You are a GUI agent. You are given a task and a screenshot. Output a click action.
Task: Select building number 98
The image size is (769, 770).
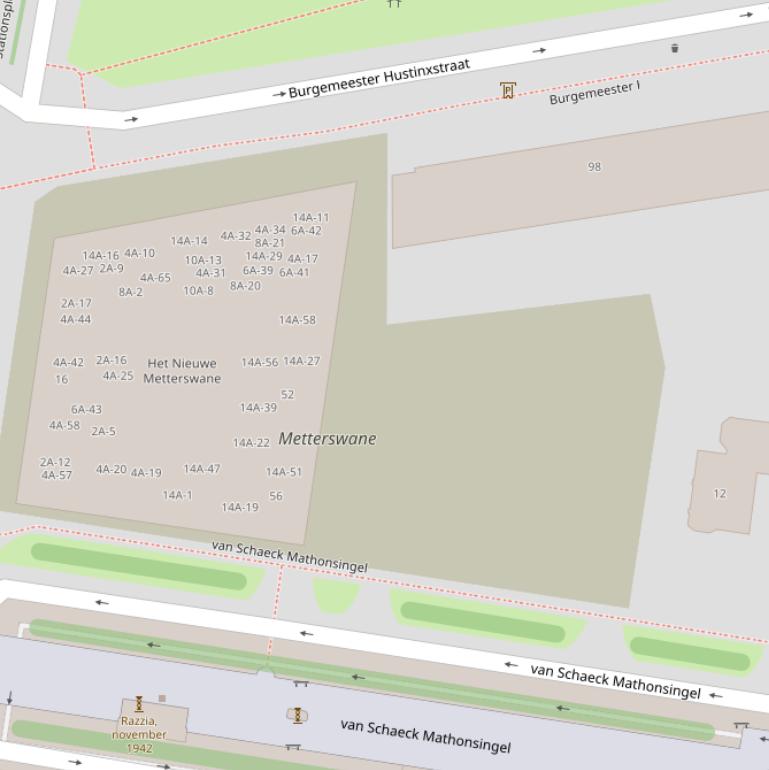[x=595, y=167]
